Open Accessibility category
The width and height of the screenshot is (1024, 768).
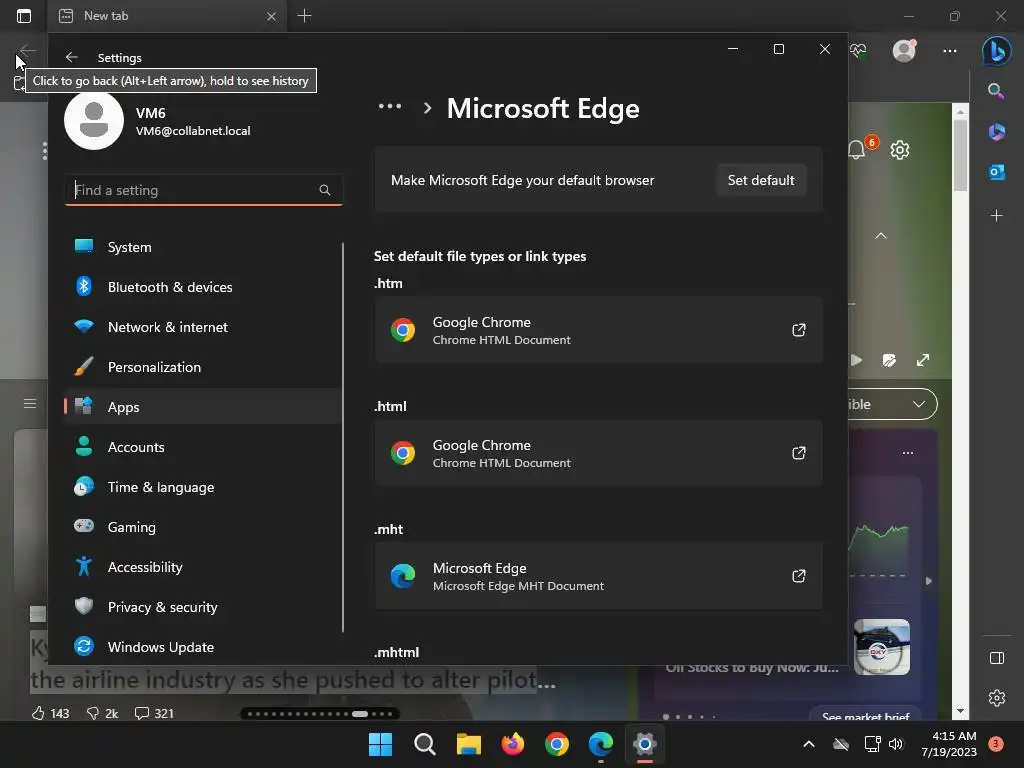(203, 567)
